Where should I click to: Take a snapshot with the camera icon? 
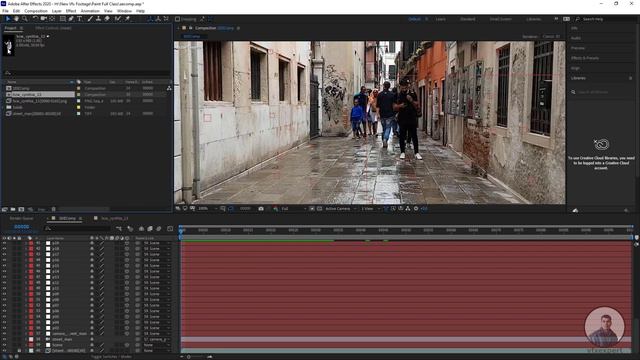[x=261, y=209]
